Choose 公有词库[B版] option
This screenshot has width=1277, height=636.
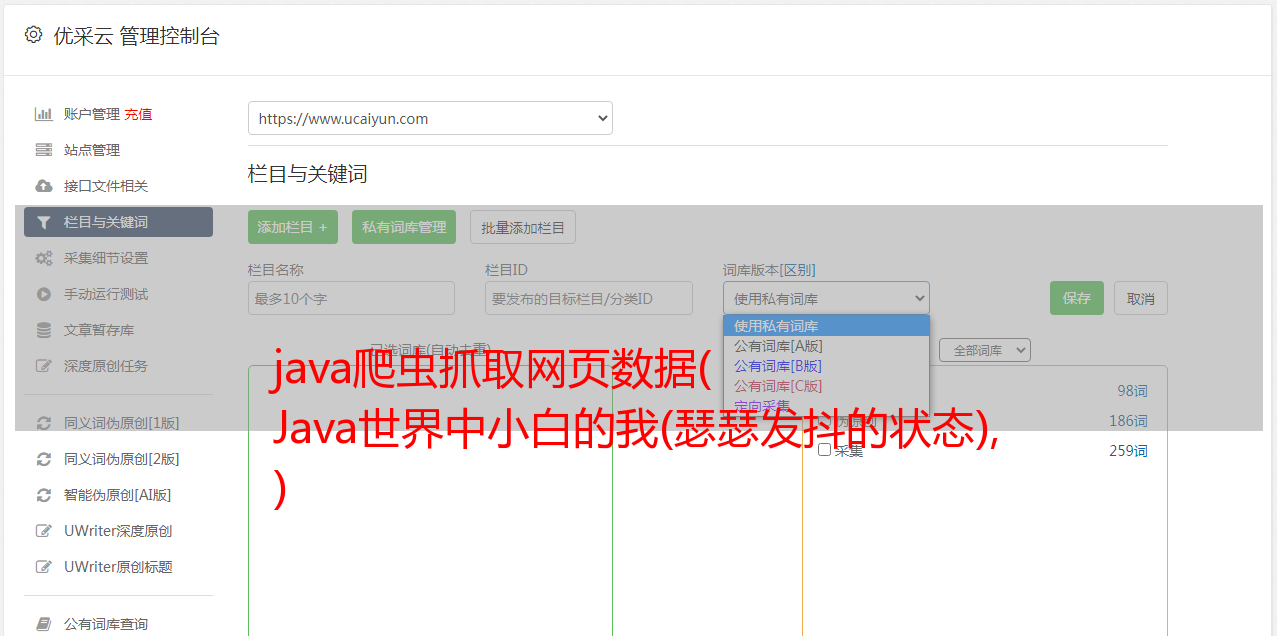pos(826,366)
